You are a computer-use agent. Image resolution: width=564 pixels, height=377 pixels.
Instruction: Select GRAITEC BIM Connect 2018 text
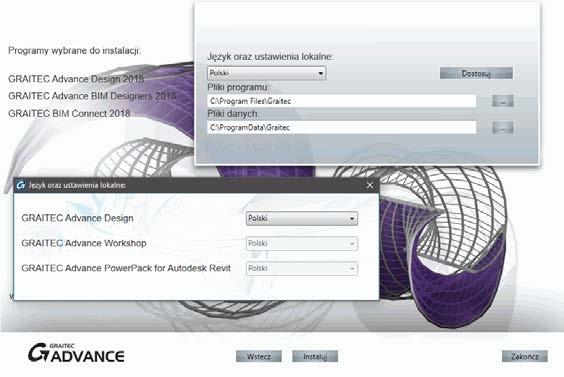tap(69, 114)
